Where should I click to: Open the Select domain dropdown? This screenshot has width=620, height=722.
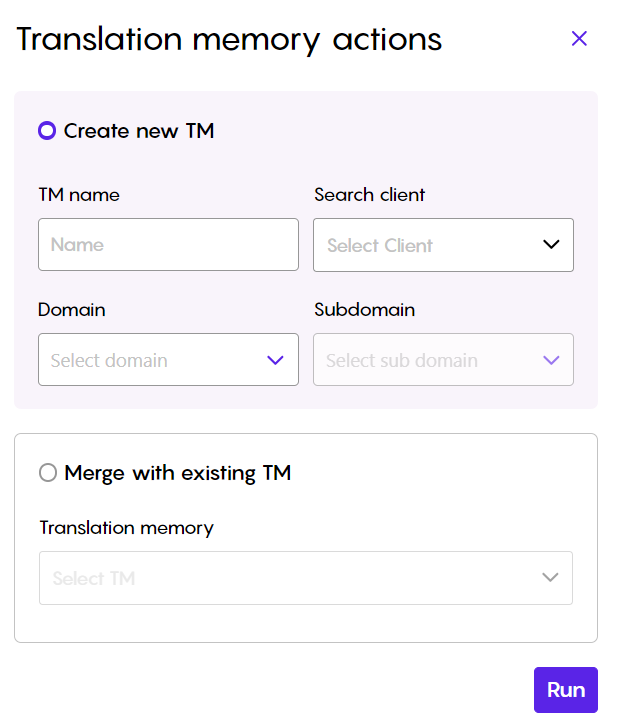[168, 360]
